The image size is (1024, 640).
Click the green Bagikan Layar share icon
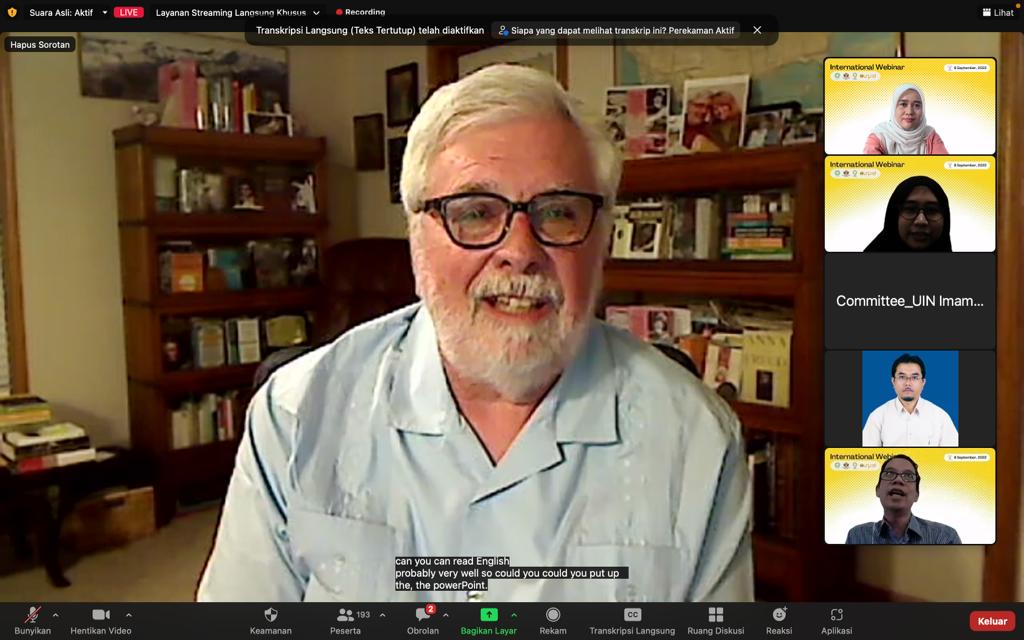click(x=488, y=615)
